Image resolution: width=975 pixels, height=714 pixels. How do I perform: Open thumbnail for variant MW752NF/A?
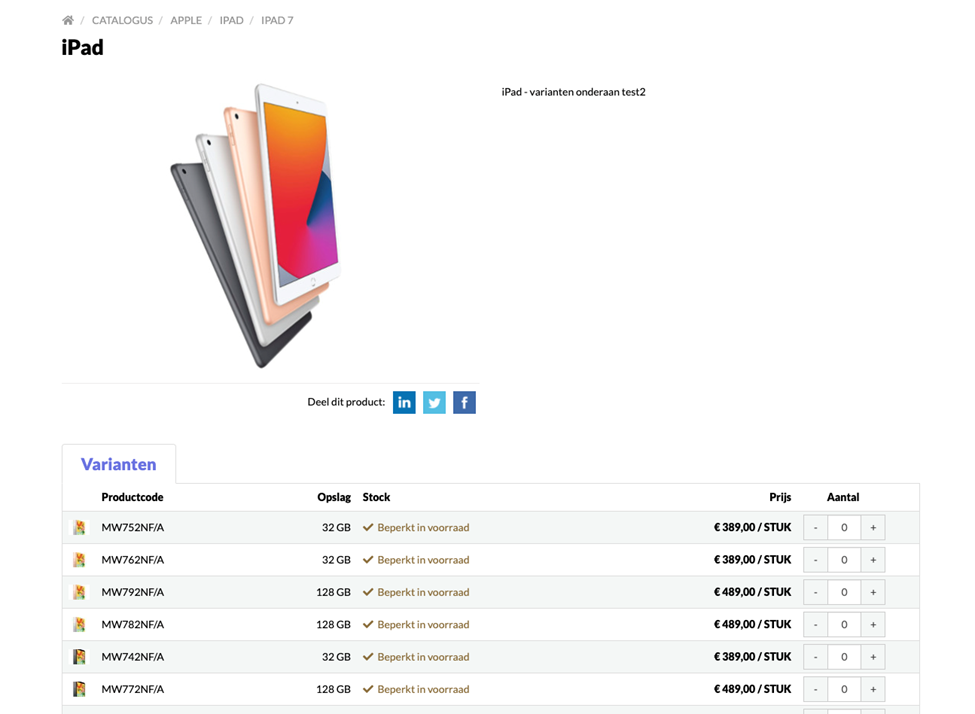coord(79,527)
